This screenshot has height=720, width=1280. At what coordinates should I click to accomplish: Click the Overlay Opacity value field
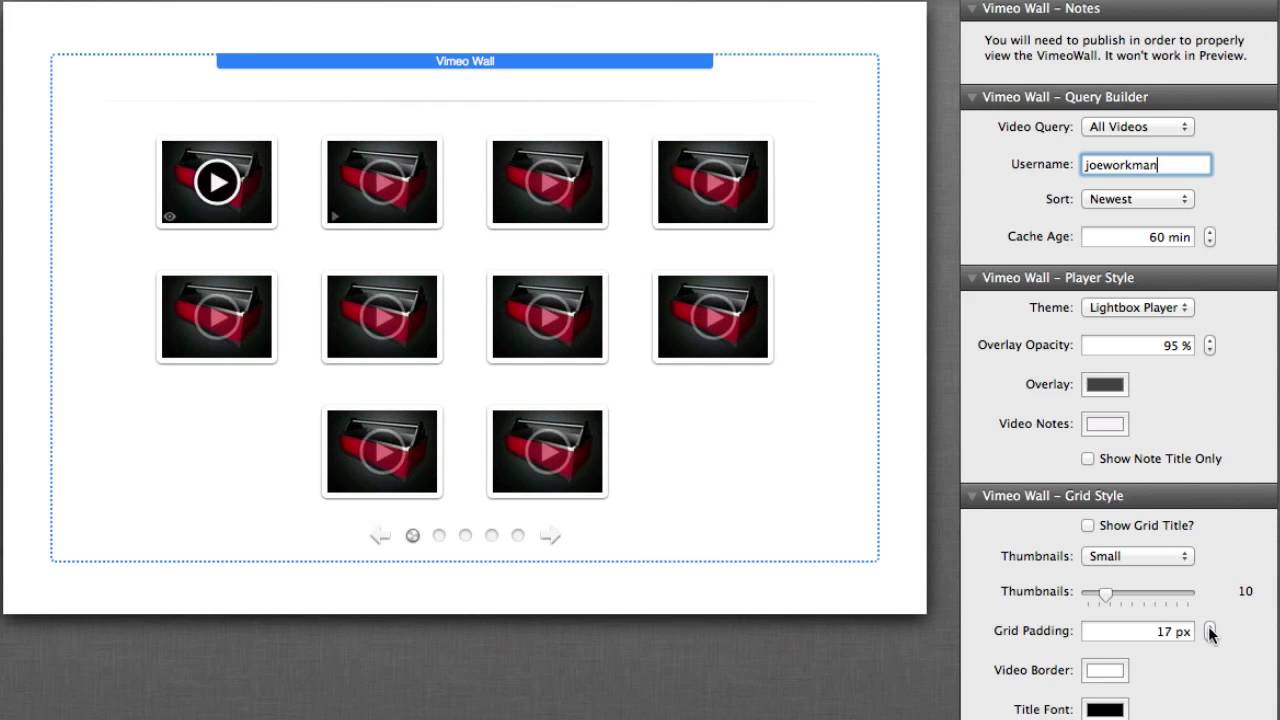1138,345
